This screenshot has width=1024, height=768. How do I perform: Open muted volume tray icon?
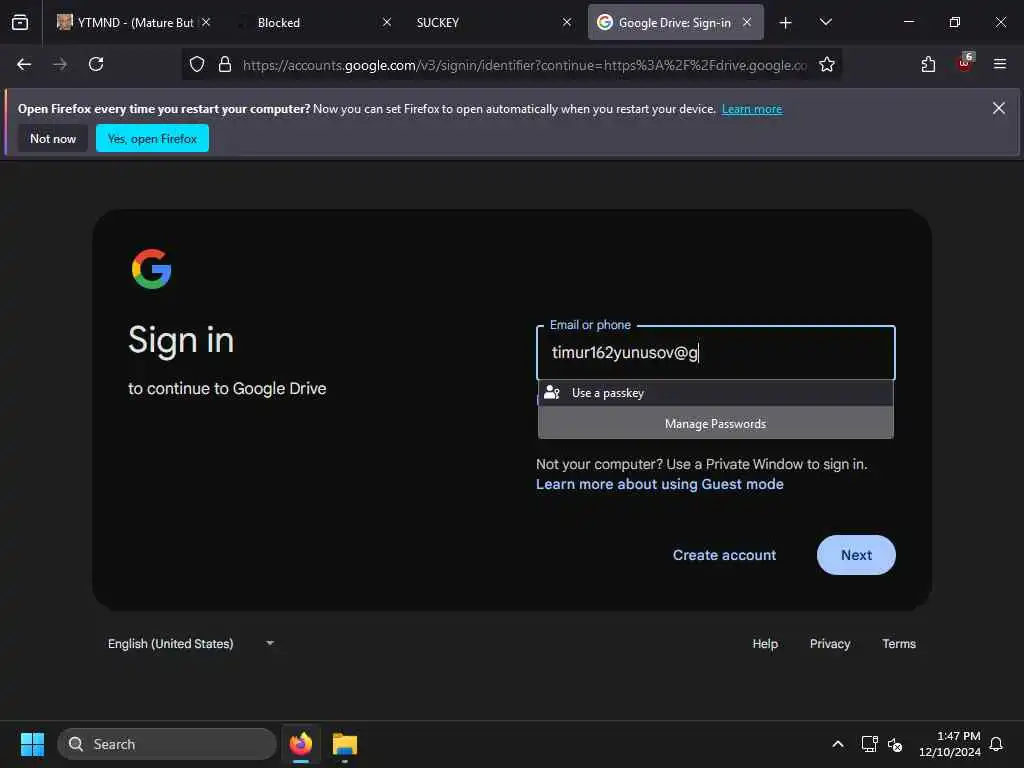click(x=895, y=744)
